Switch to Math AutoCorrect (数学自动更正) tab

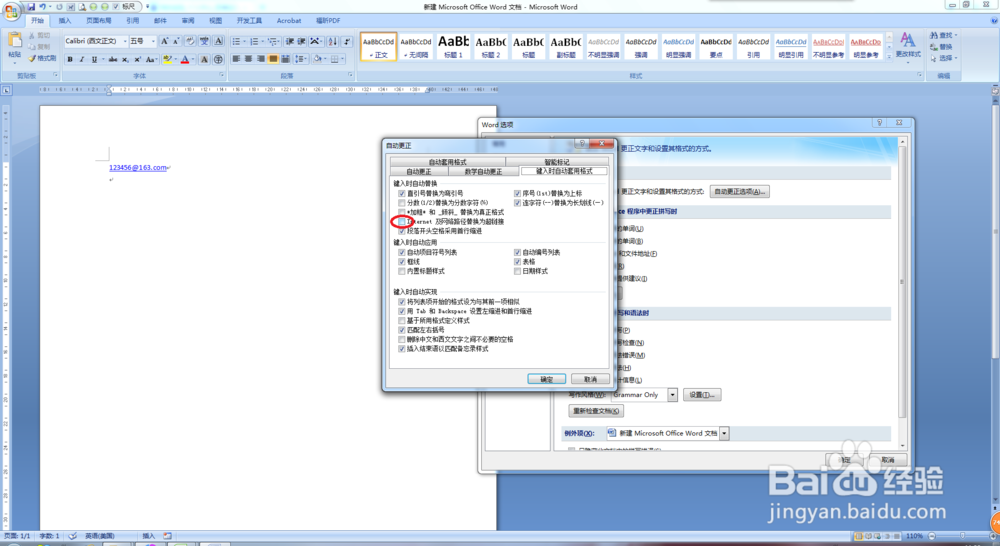coord(483,172)
